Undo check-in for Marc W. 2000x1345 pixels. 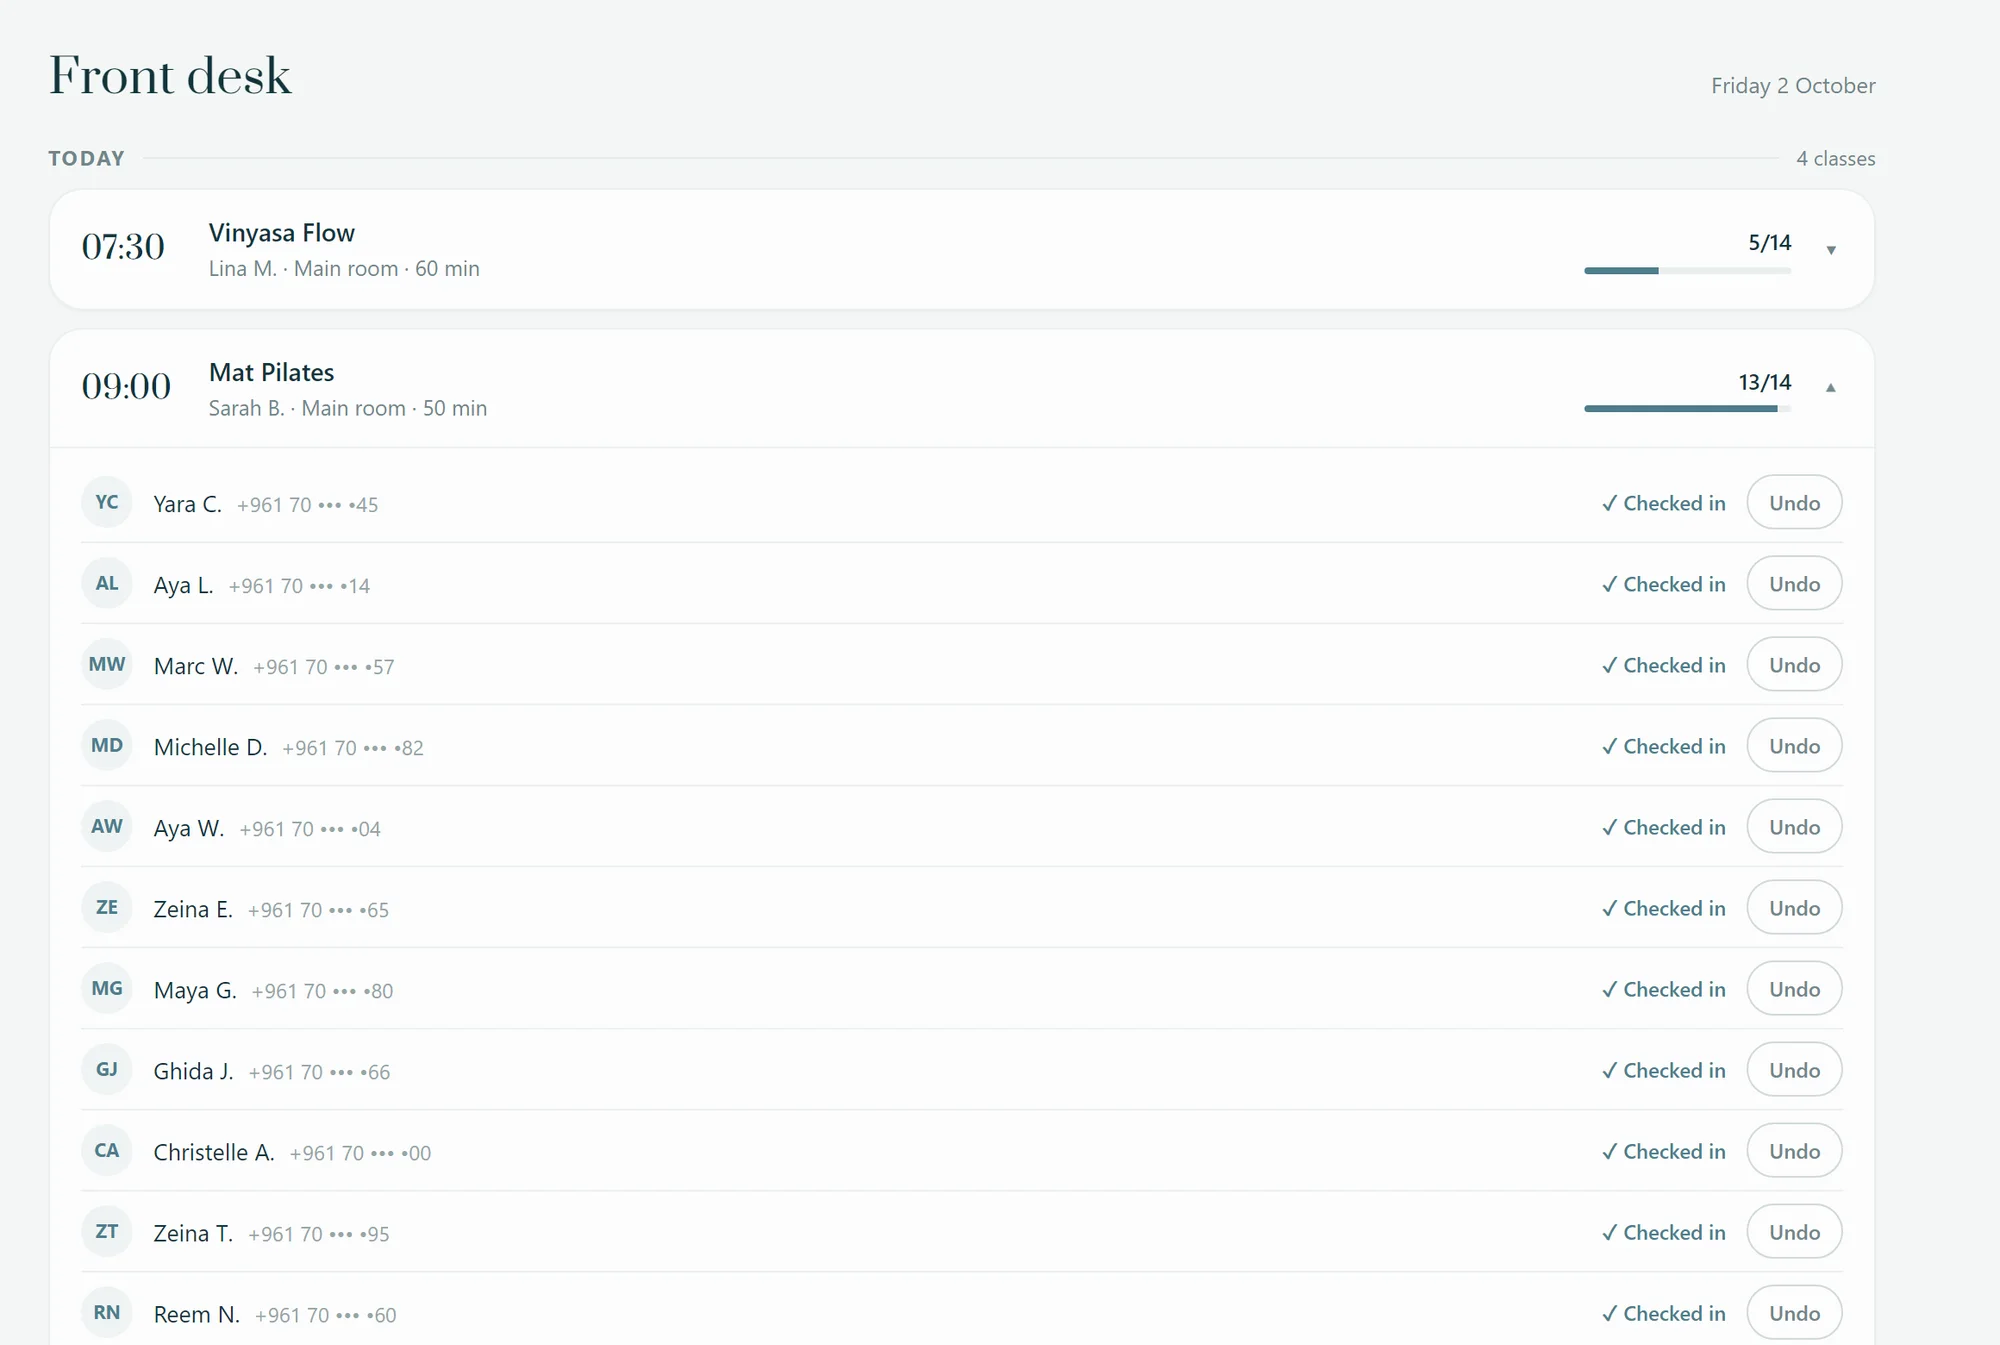tap(1794, 665)
